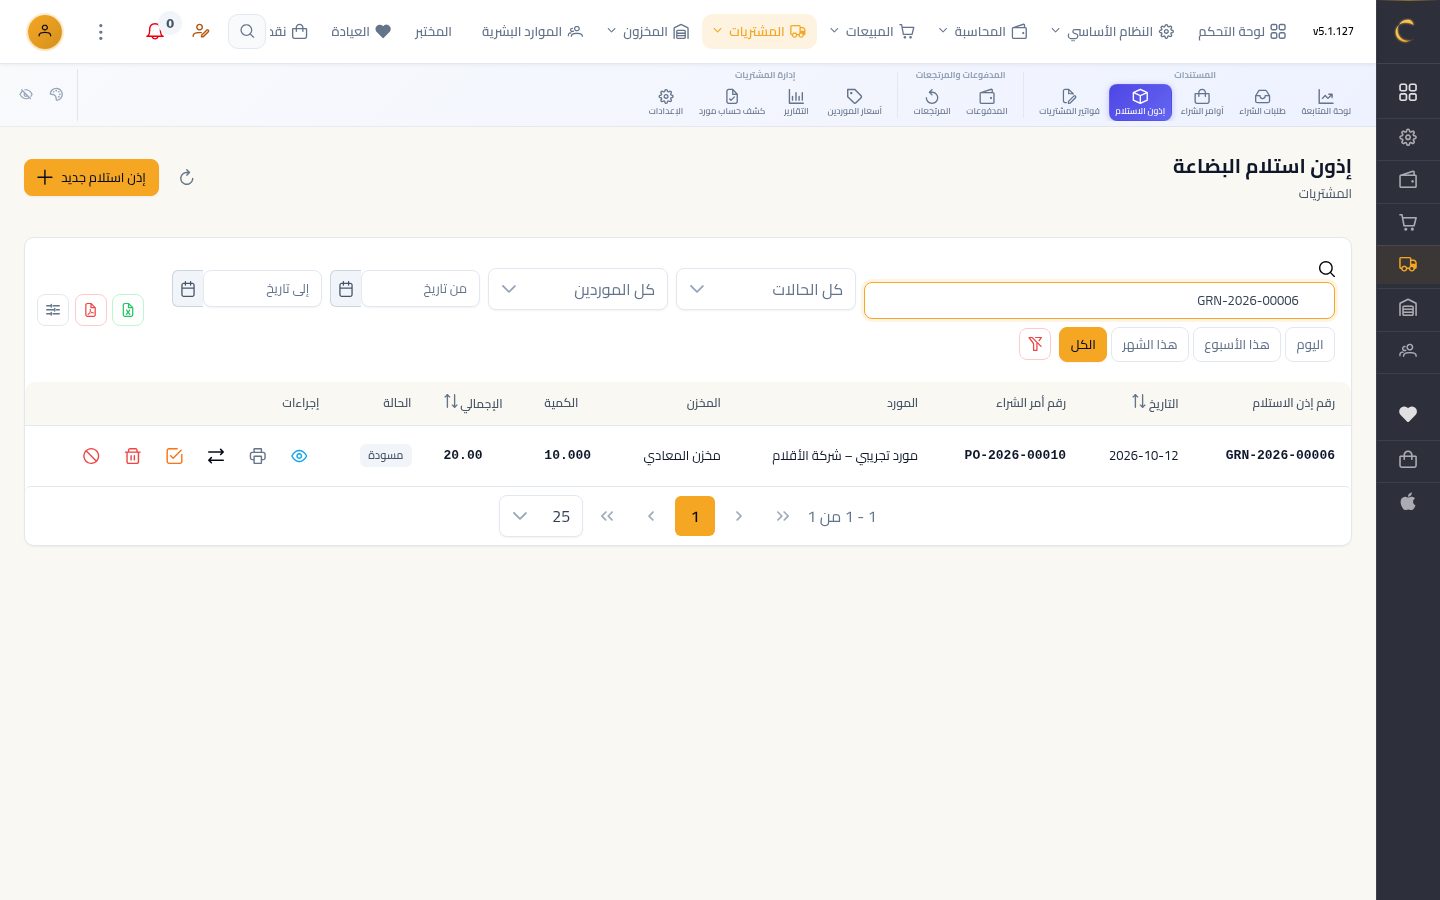The image size is (1440, 900).
Task: Export the list with the red PDF icon
Action: pos(91,310)
